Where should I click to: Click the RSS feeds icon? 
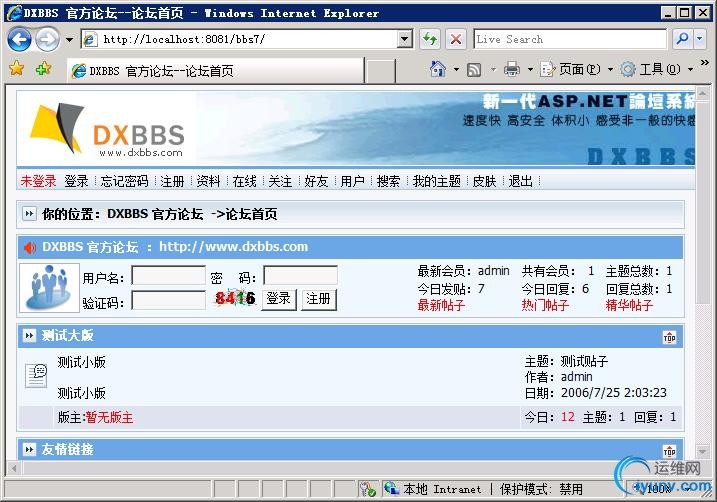tap(474, 69)
